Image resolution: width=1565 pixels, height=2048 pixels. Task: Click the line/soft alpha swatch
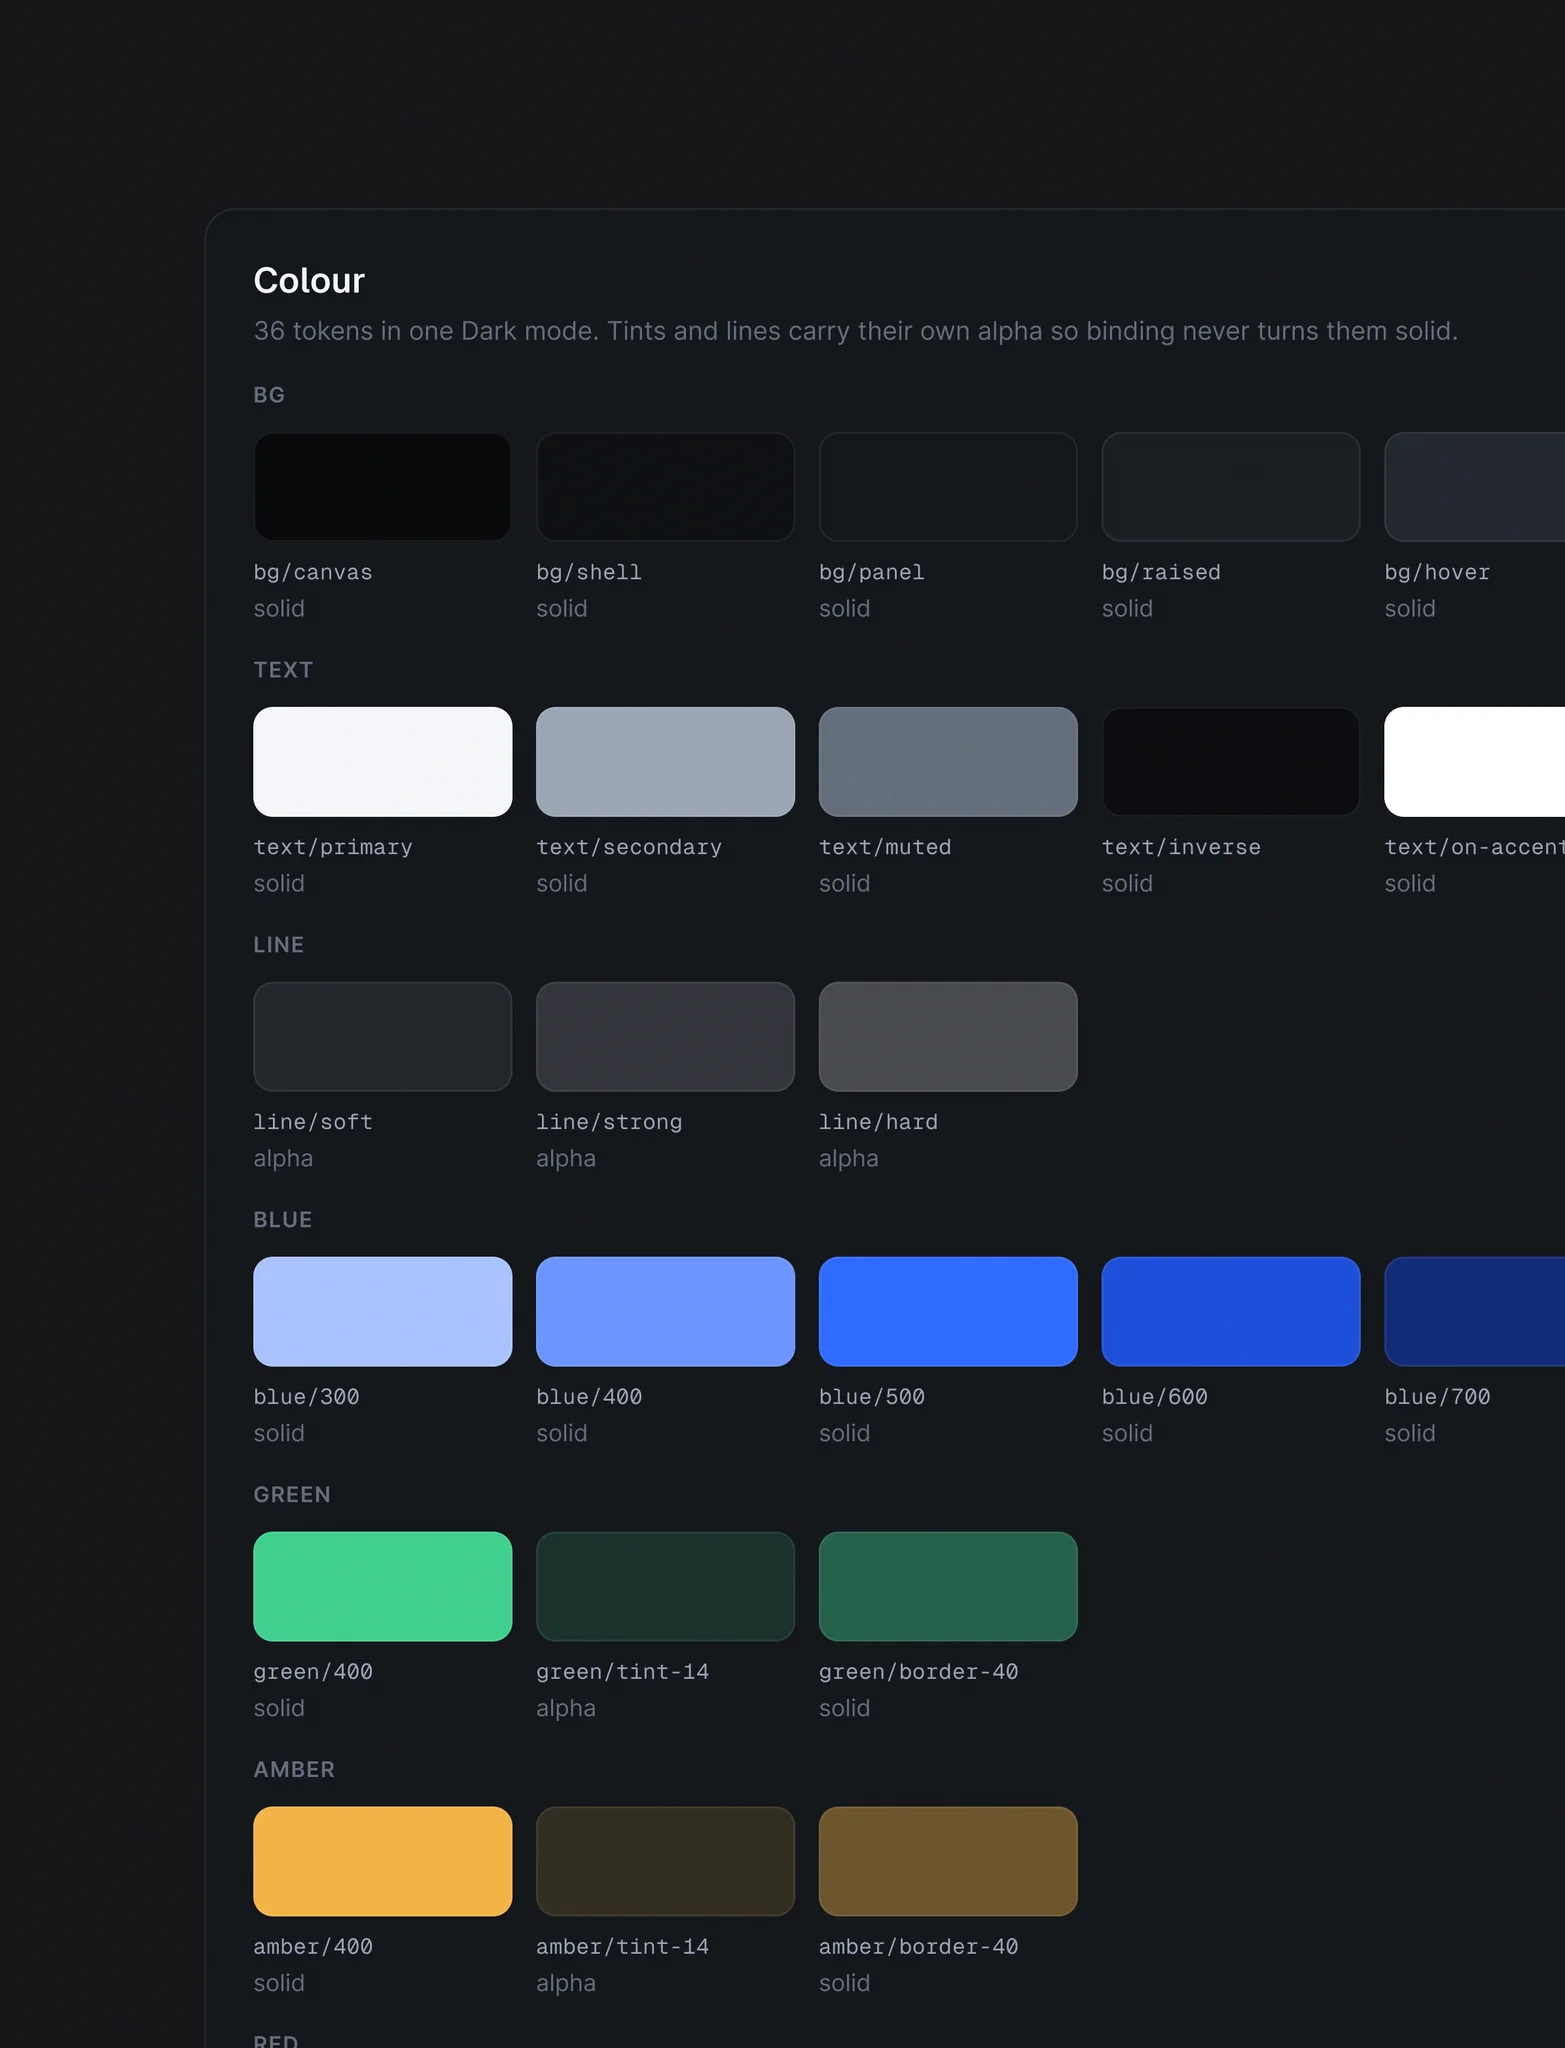382,1037
